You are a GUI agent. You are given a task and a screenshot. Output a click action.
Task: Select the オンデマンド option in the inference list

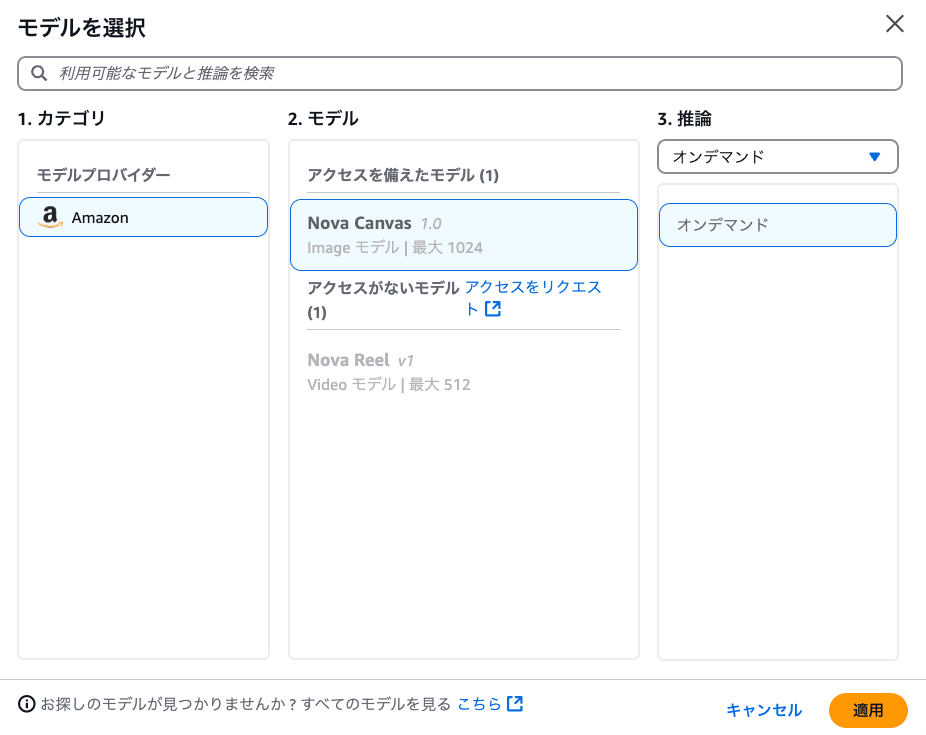coord(778,225)
